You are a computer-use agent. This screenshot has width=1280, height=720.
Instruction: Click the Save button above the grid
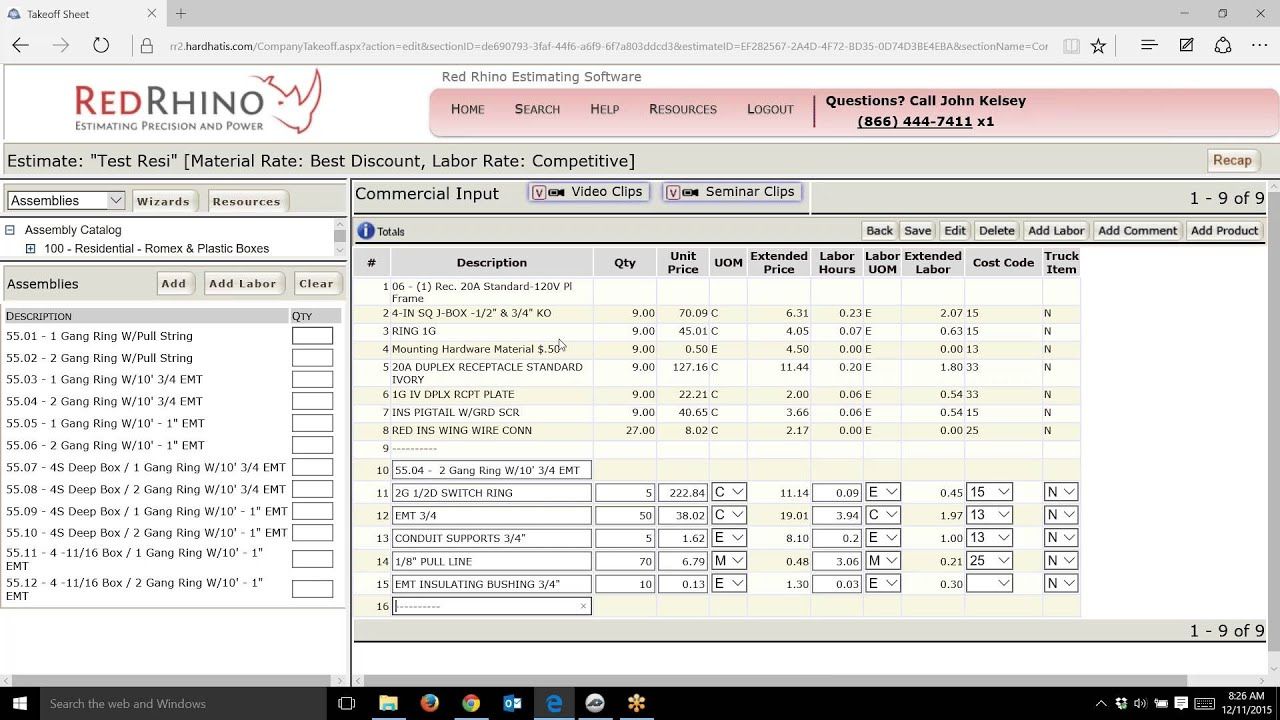917,230
